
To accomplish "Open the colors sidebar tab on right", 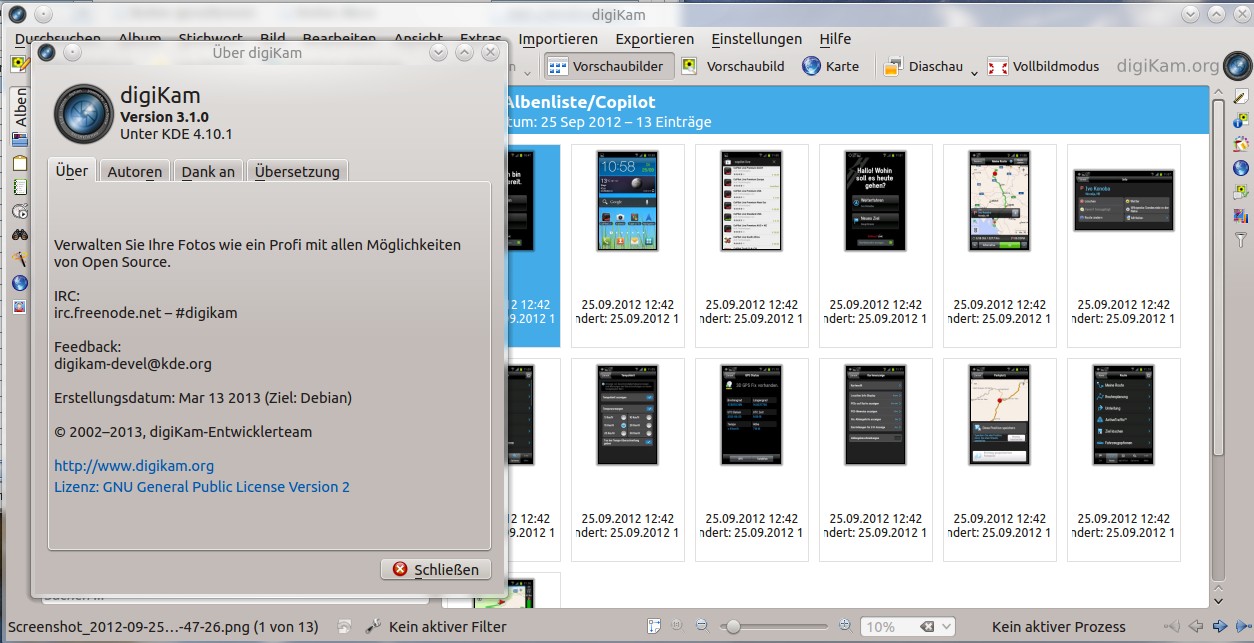I will [1241, 143].
